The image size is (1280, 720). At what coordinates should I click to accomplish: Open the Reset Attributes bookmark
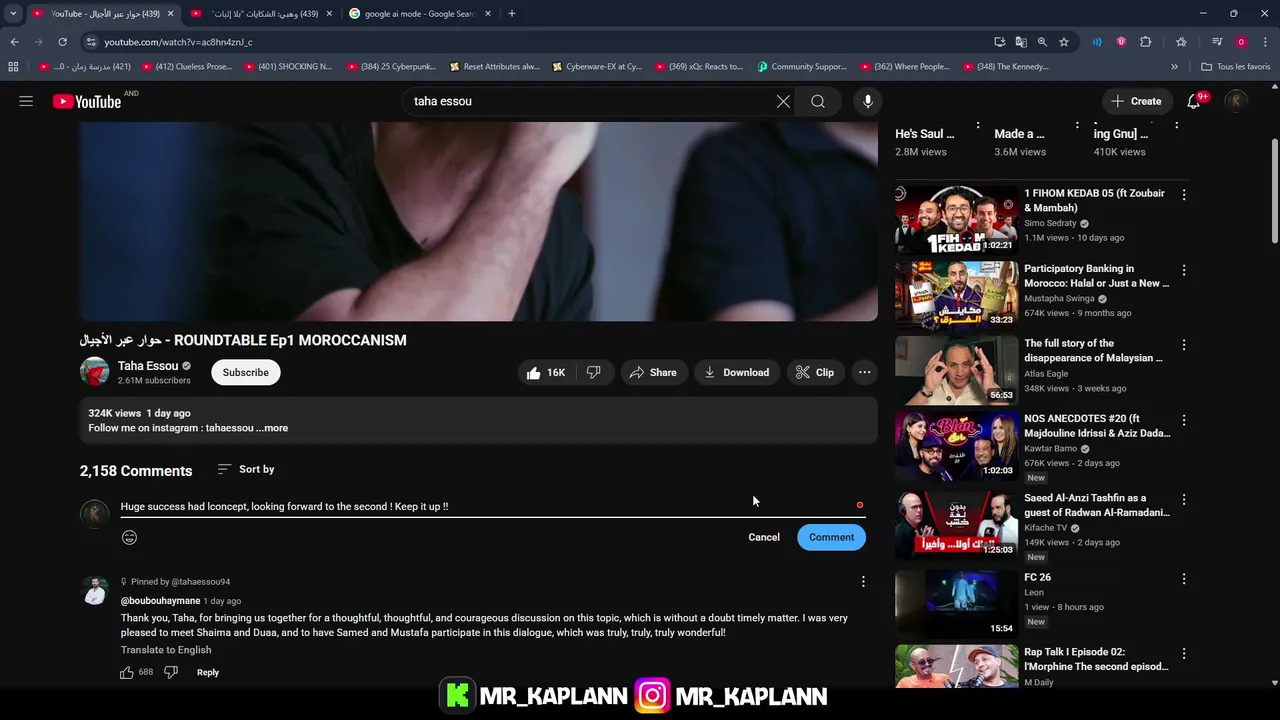495,67
